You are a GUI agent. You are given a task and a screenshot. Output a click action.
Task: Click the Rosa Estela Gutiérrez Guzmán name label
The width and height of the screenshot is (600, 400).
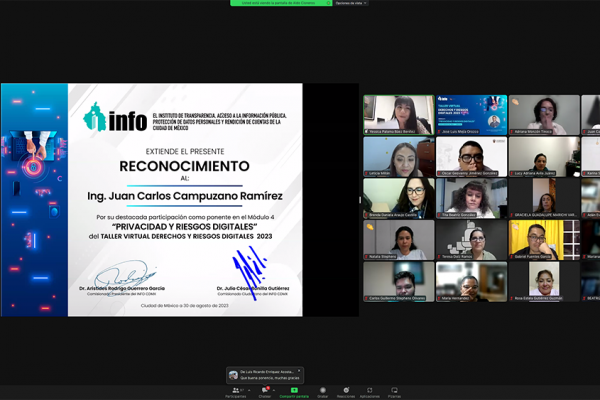pos(536,298)
